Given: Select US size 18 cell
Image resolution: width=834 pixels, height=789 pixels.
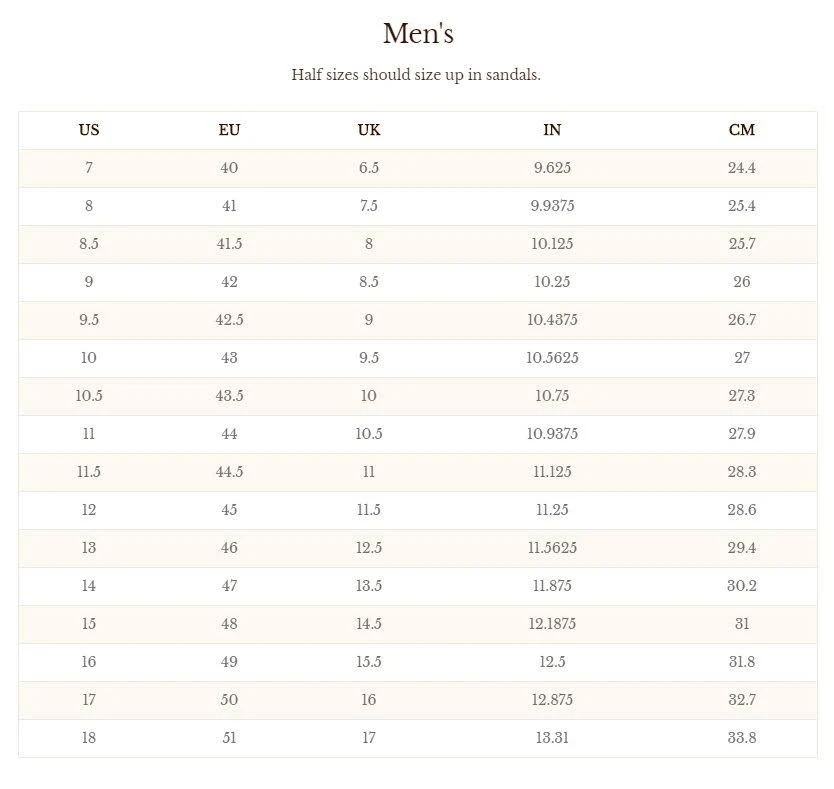Looking at the screenshot, I should [89, 738].
